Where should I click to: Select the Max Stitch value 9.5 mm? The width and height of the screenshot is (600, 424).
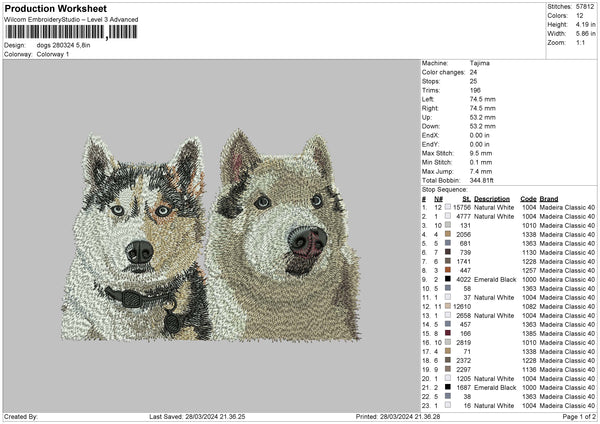click(481, 153)
